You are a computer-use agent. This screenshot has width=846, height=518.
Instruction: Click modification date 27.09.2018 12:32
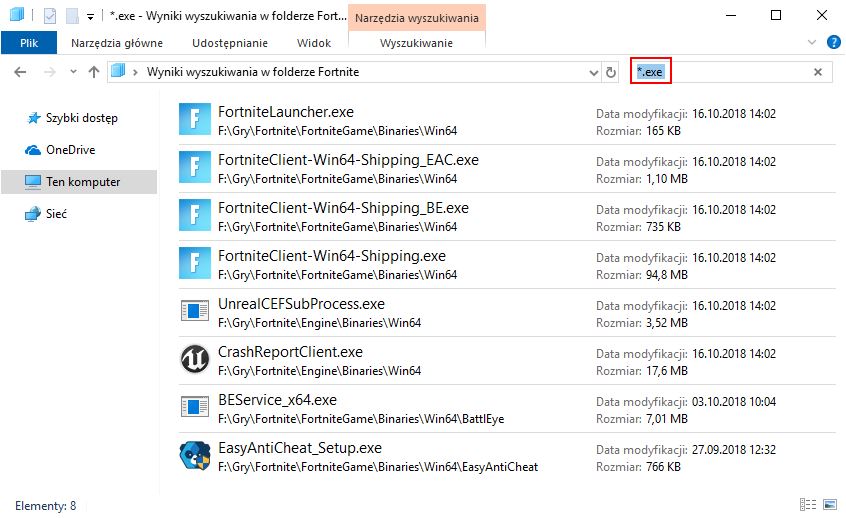pos(734,449)
